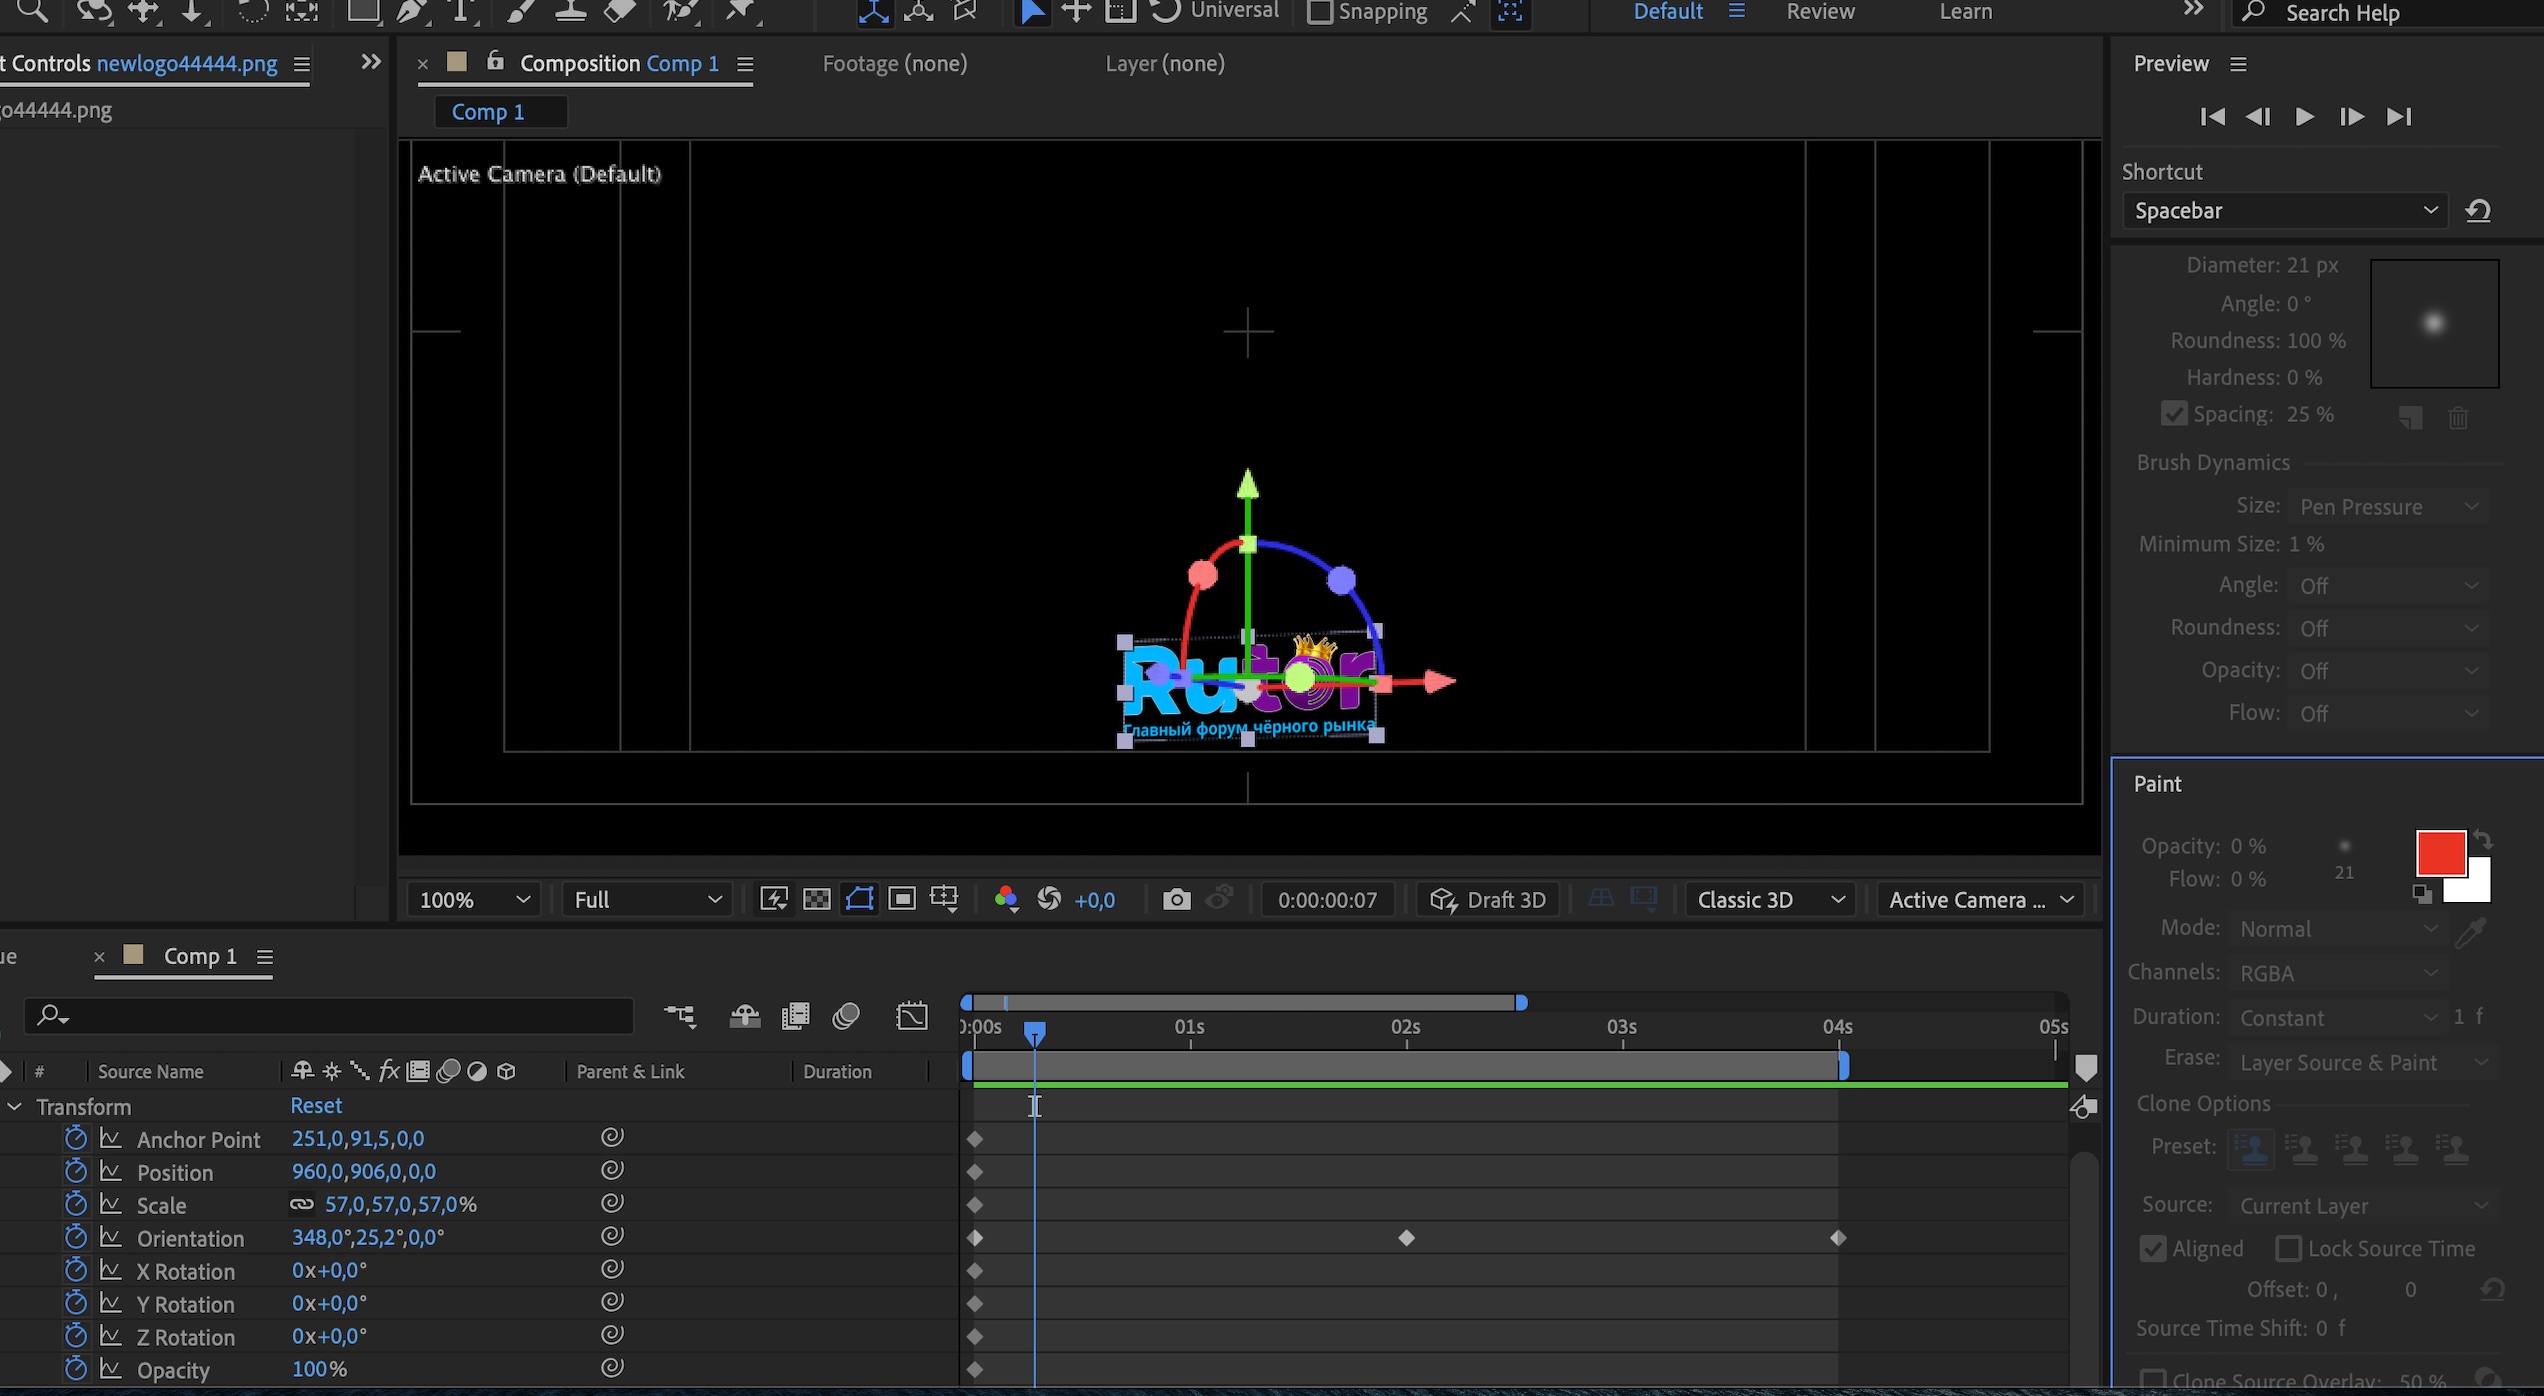This screenshot has width=2544, height=1396.
Task: Toggle mask and shape path visibility
Action: point(859,899)
